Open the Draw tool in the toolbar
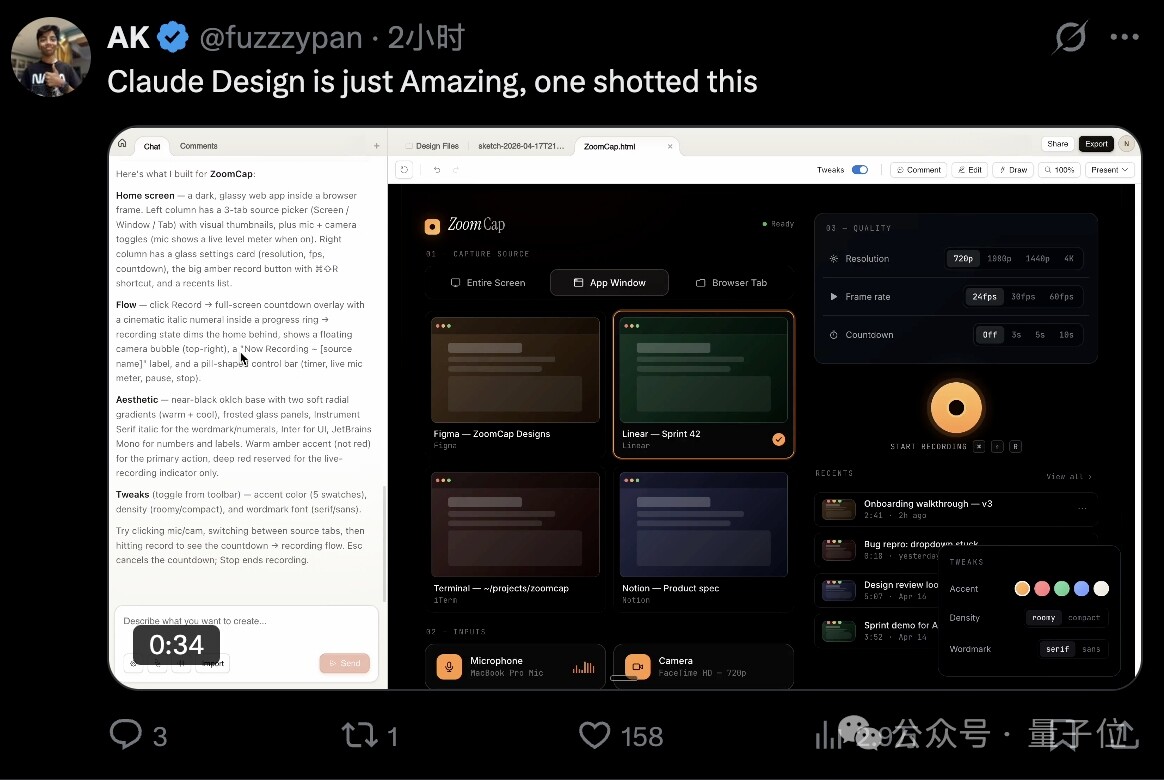Screen dimensions: 1164x780 tap(1012, 169)
